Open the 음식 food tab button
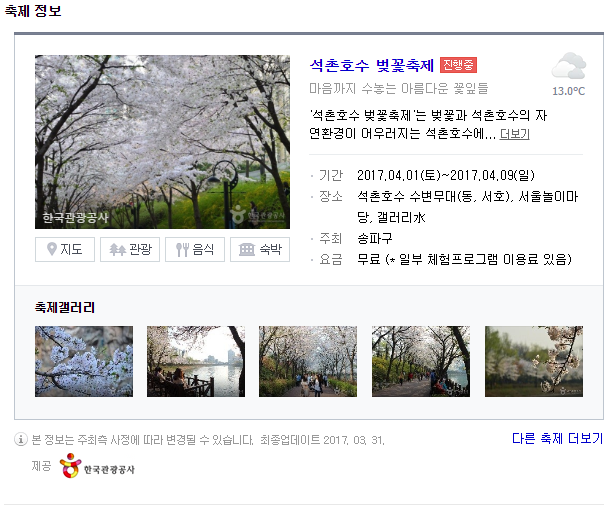Screen dimensions: 611x506 pyautogui.click(x=195, y=249)
